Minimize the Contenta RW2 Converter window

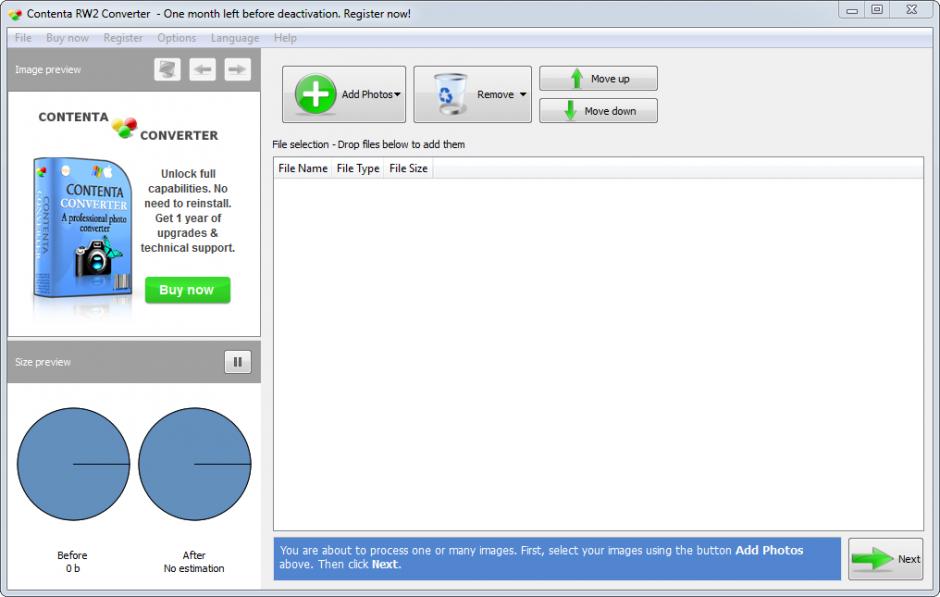852,10
